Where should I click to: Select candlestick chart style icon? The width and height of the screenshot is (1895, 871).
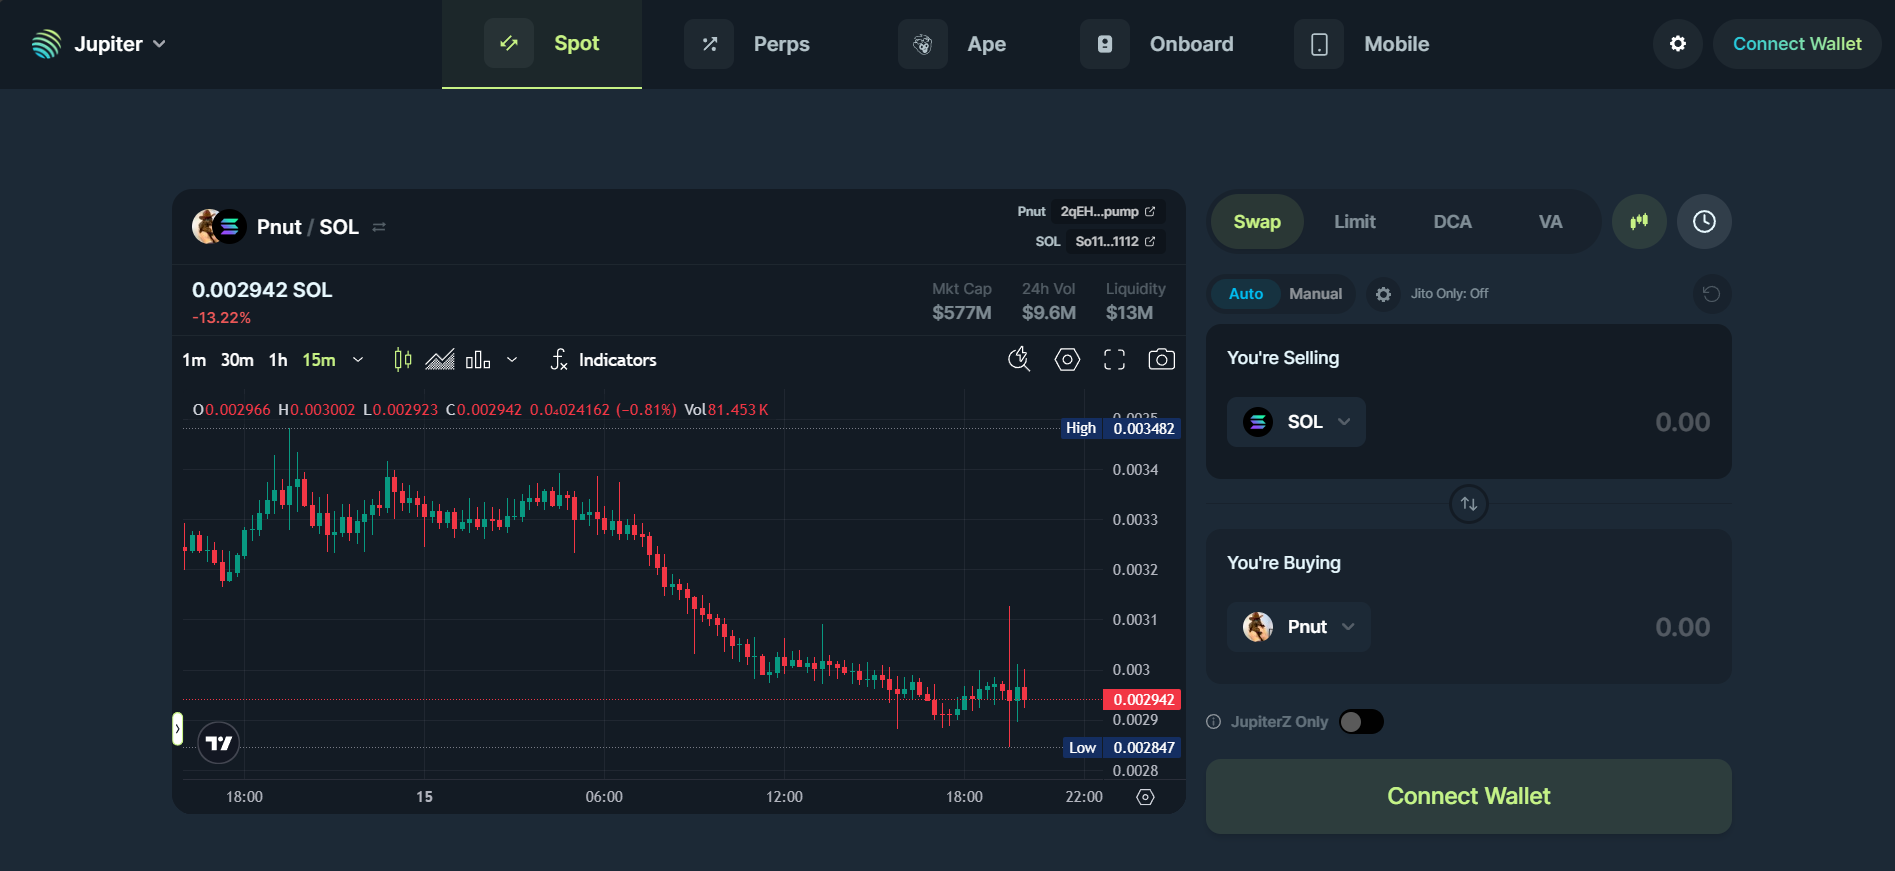403,359
